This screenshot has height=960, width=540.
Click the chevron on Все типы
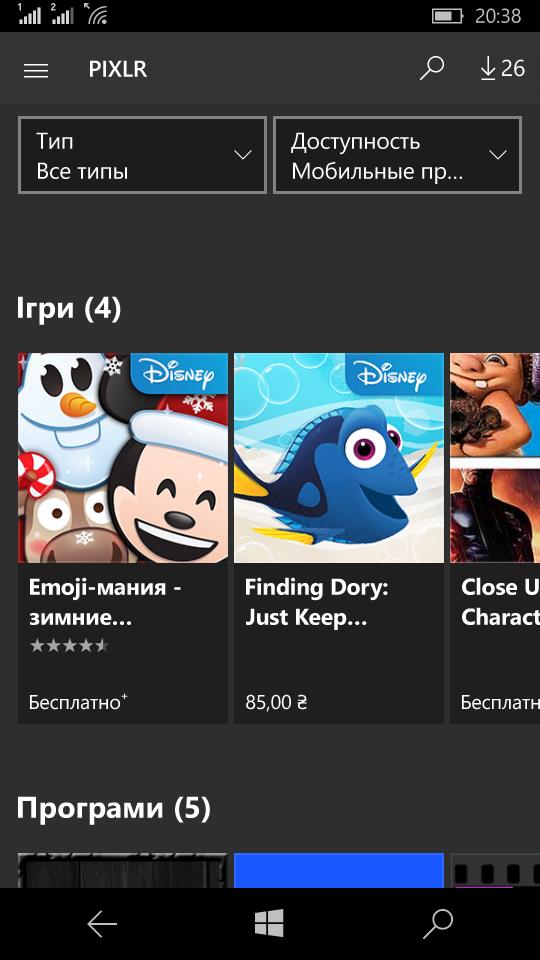point(243,155)
